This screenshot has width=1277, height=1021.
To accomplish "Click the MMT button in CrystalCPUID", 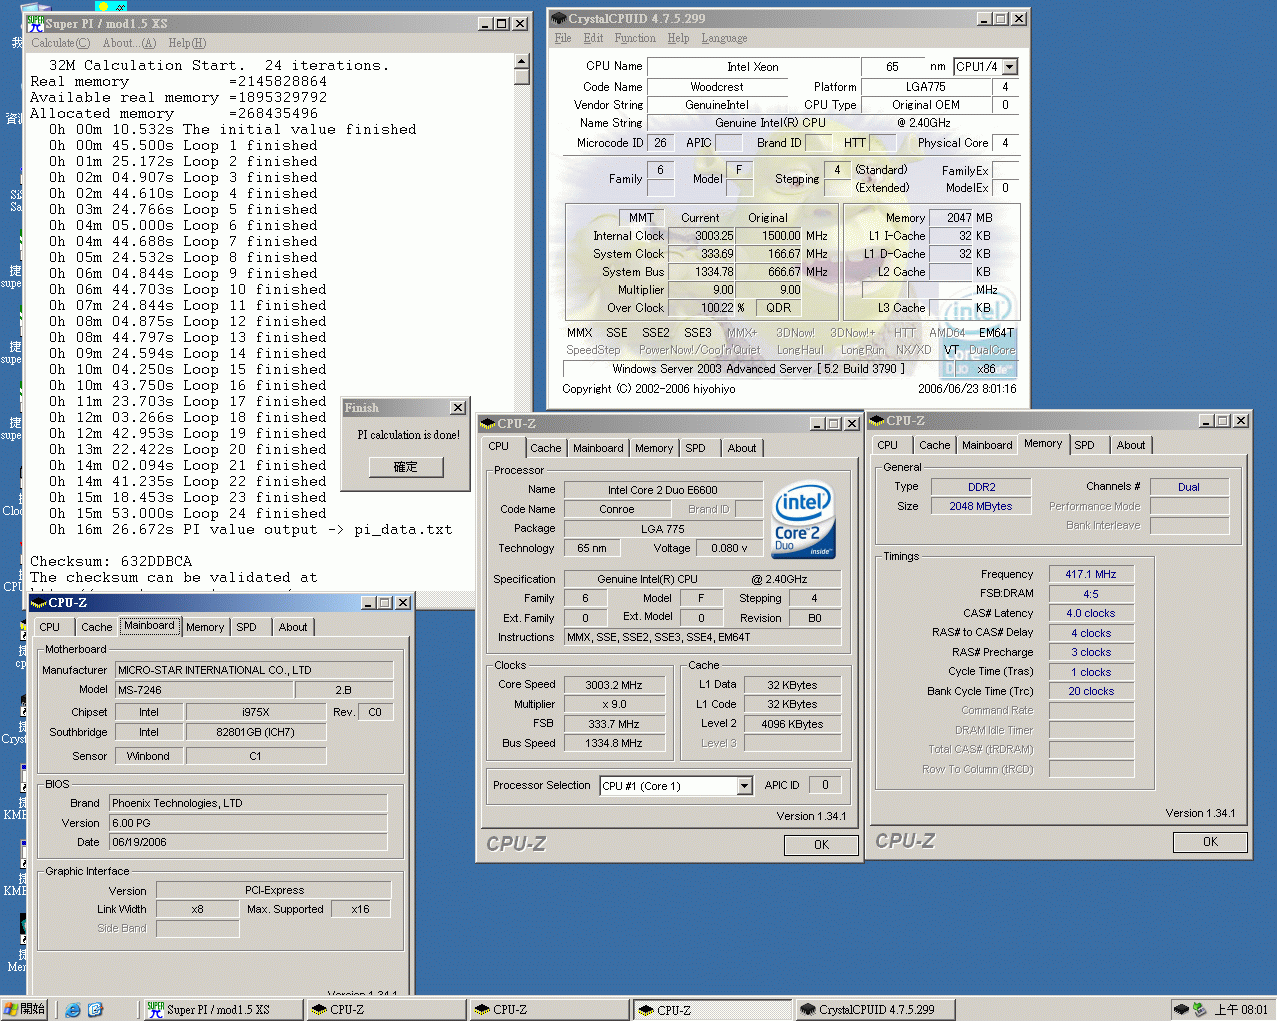I will pos(641,218).
